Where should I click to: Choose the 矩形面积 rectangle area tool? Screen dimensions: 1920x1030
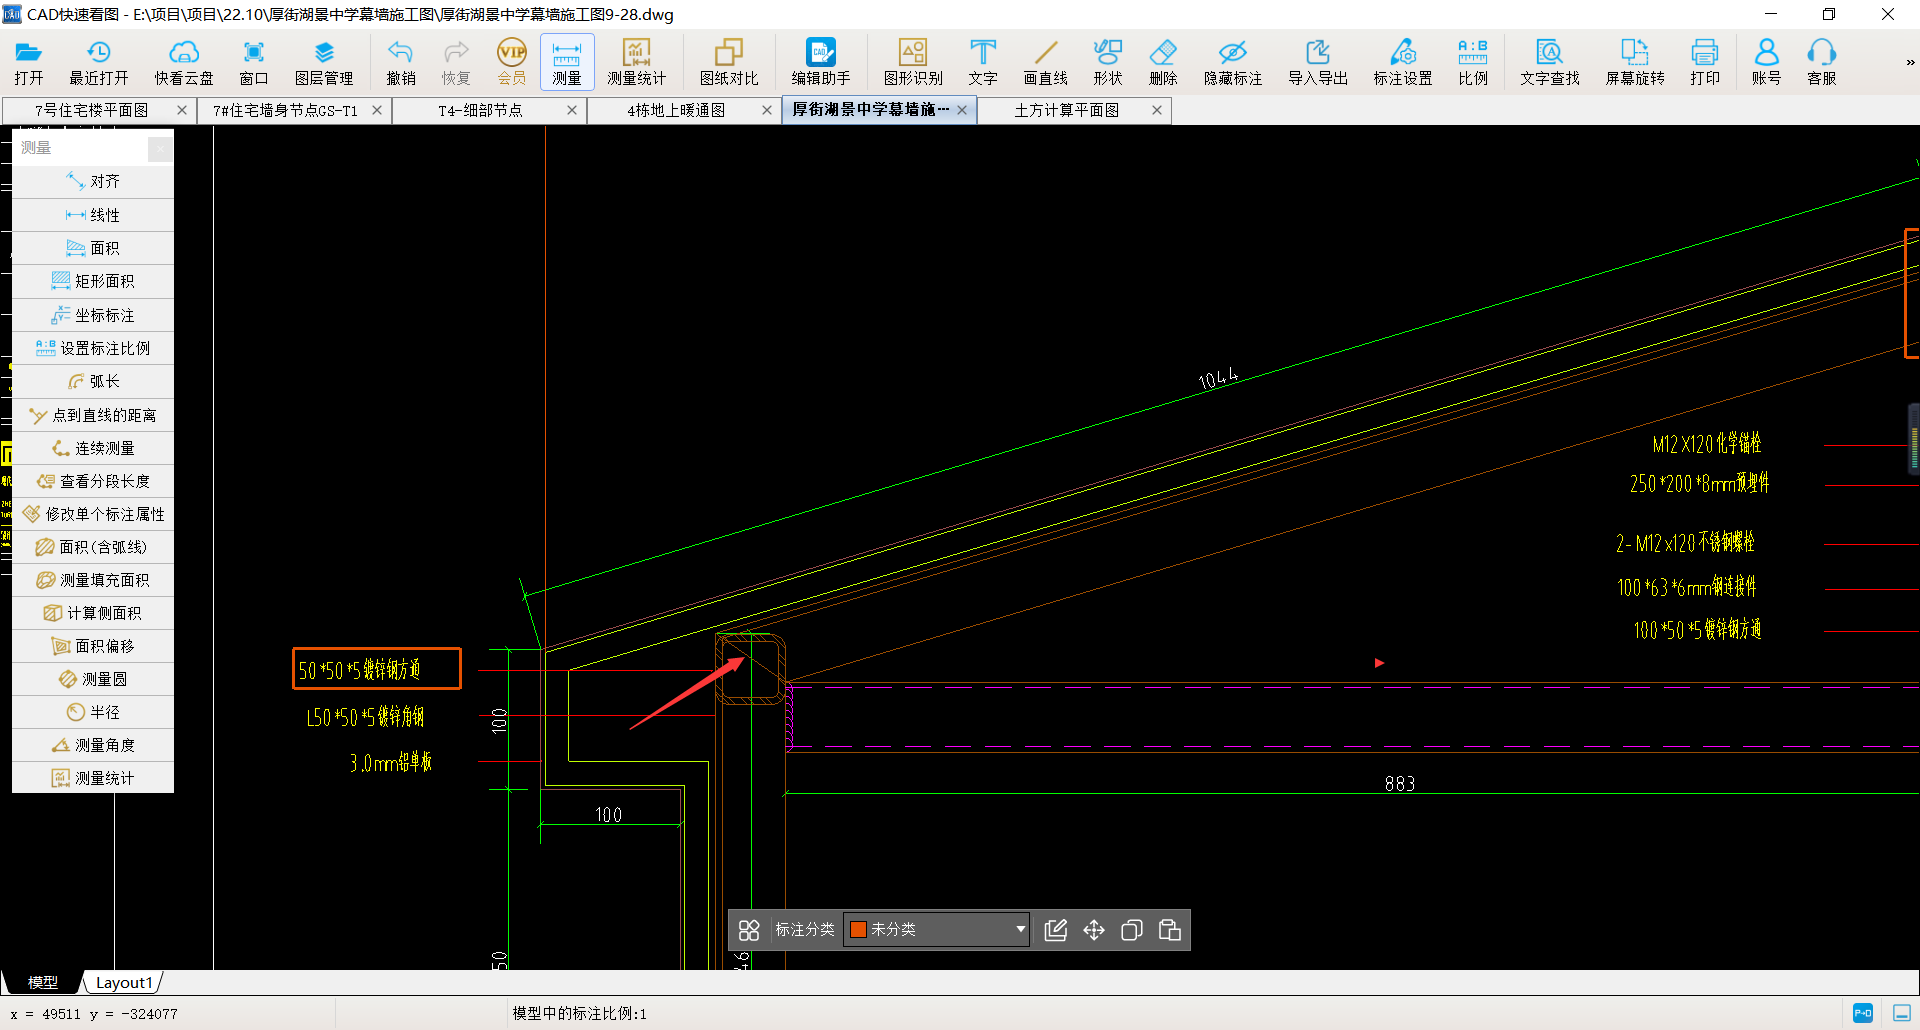pos(93,281)
